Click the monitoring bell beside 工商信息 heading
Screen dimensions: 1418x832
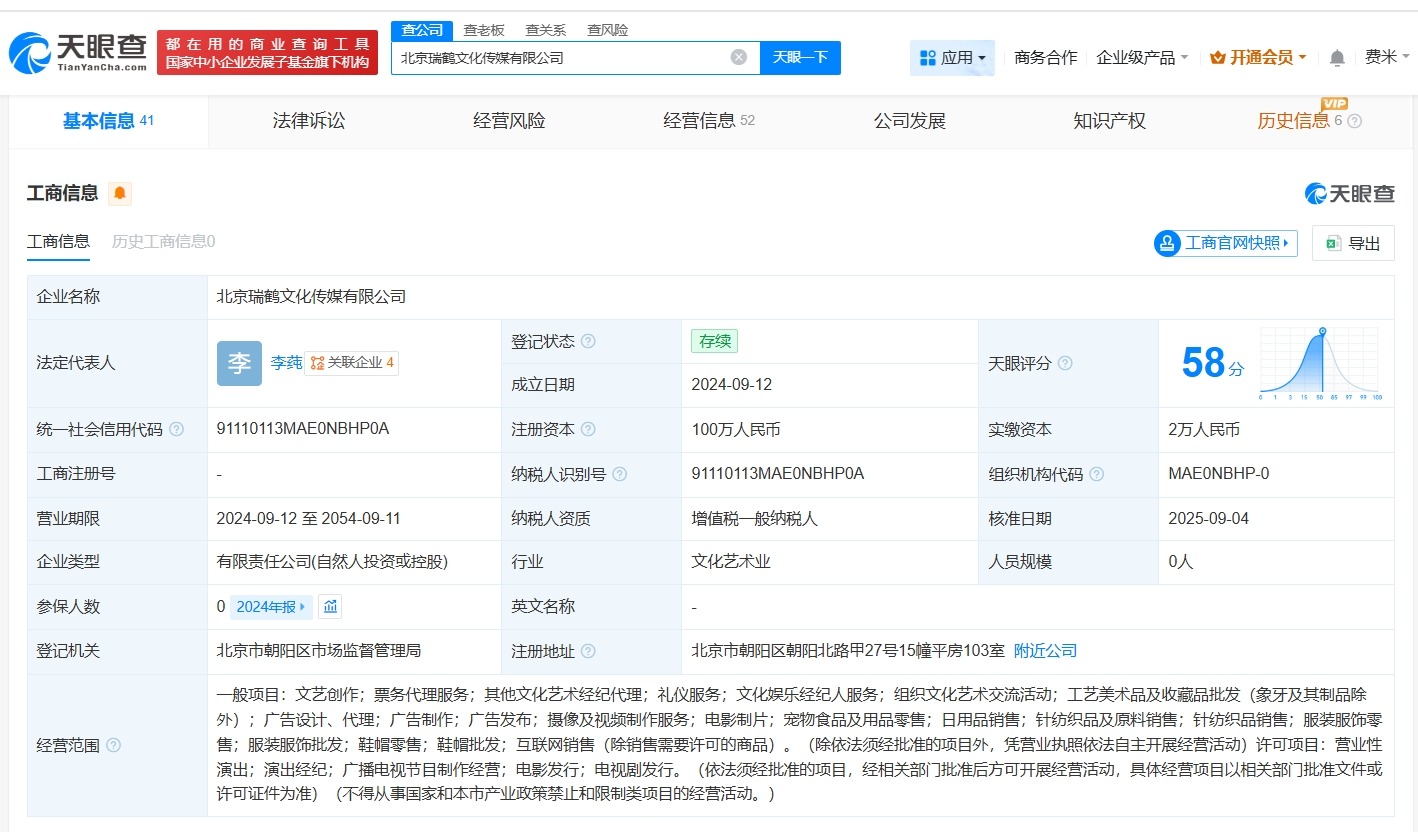(x=120, y=193)
